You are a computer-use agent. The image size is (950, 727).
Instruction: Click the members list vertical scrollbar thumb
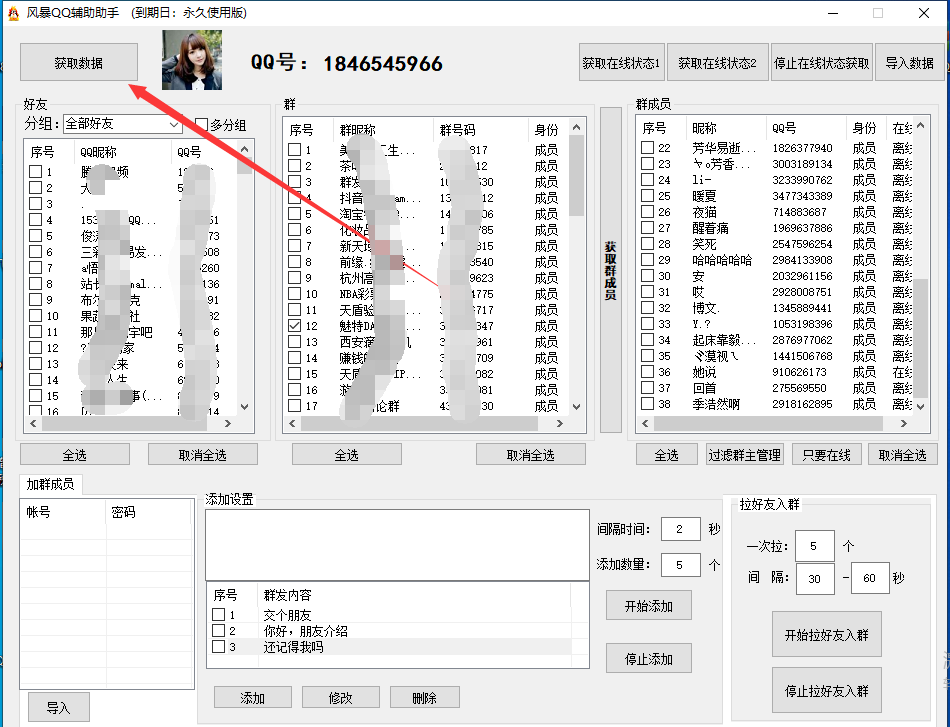click(921, 337)
